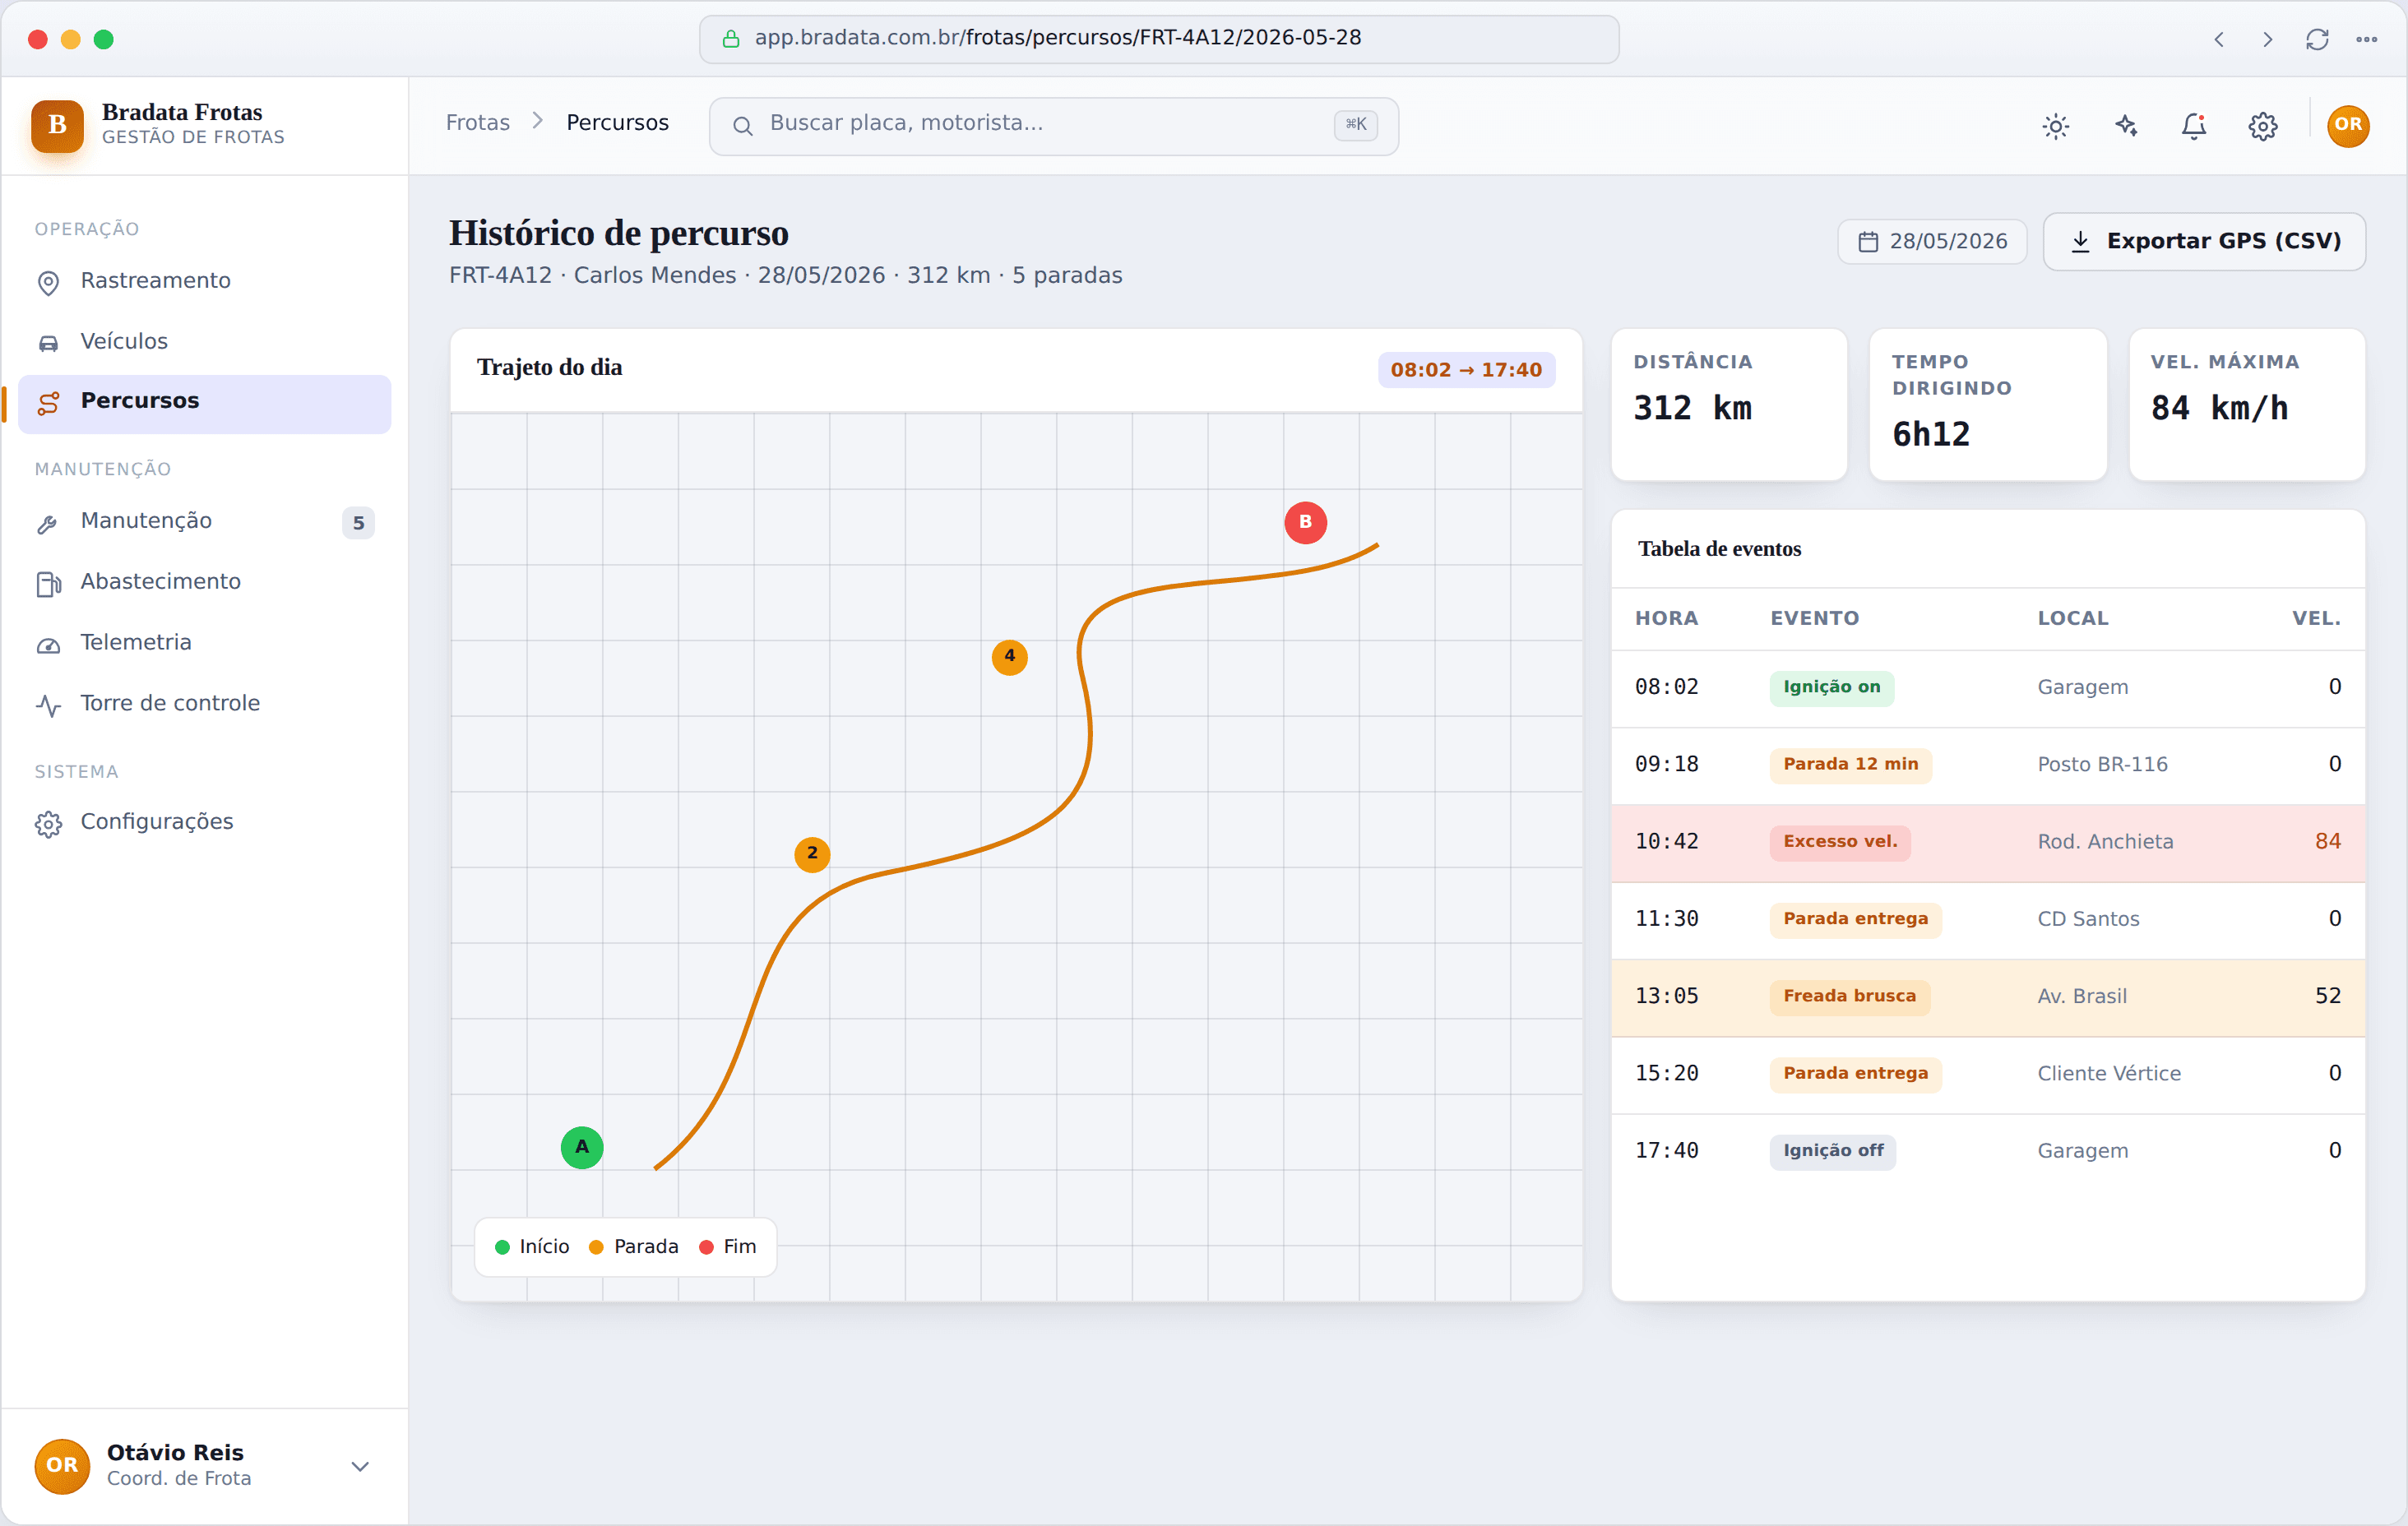
Task: Export GPS data as CSV
Action: pyautogui.click(x=2203, y=242)
